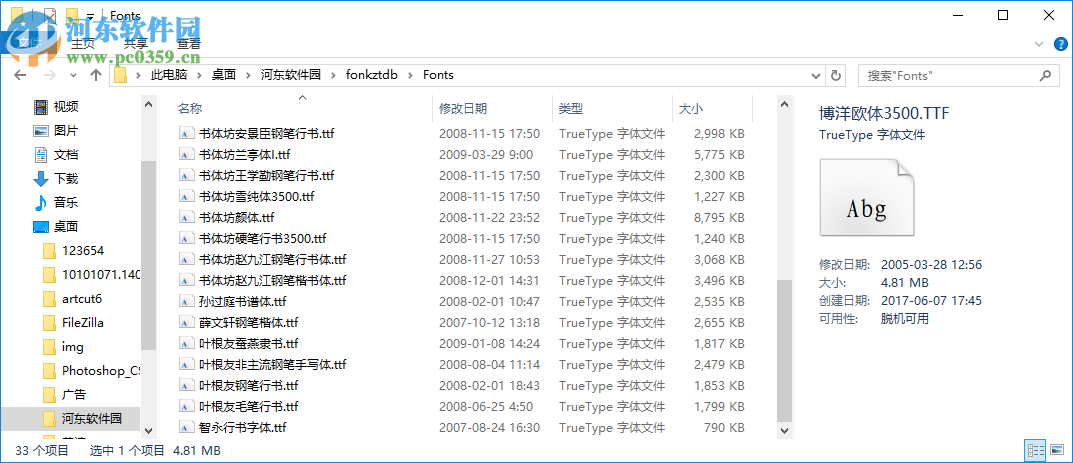Click the file list scrollbar thumb
Viewport: 1073px width, 463px height.
[x=784, y=350]
